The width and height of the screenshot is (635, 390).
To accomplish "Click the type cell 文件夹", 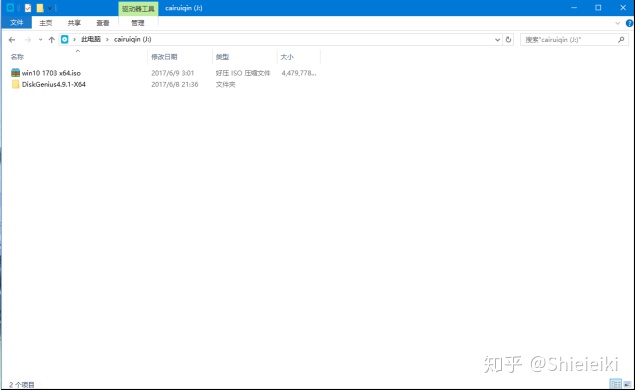I will click(226, 84).
